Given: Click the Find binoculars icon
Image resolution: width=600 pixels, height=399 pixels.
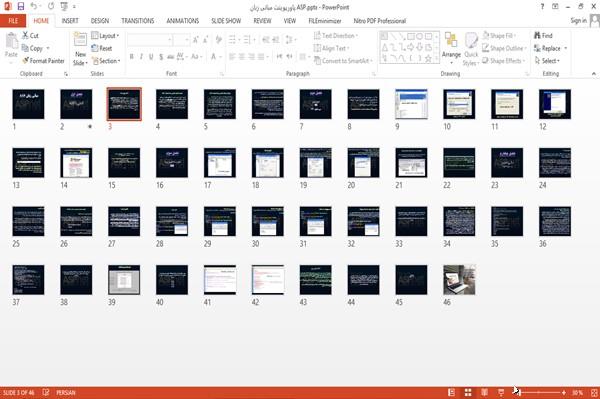Looking at the screenshot, I should (x=537, y=35).
